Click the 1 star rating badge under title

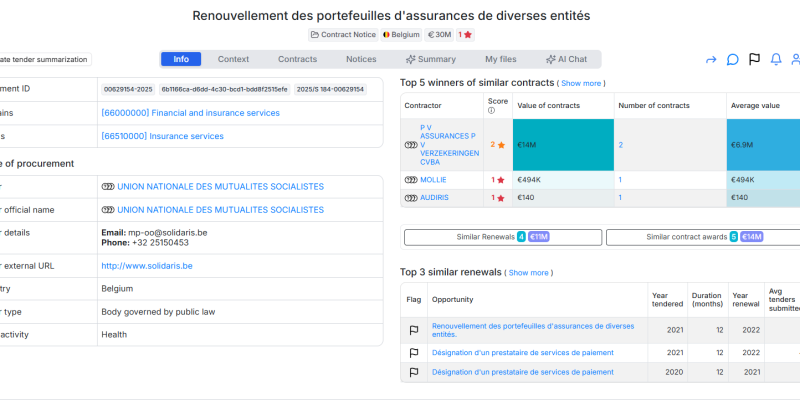465,35
